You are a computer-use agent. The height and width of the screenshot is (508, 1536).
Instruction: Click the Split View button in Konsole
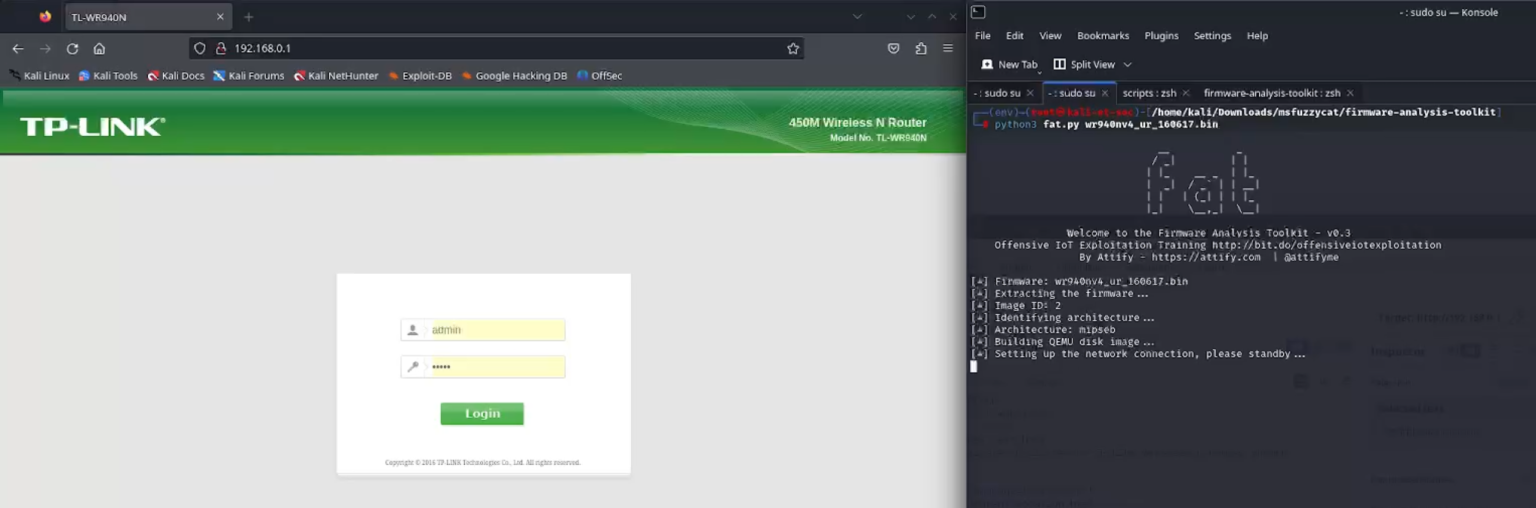pos(1084,64)
